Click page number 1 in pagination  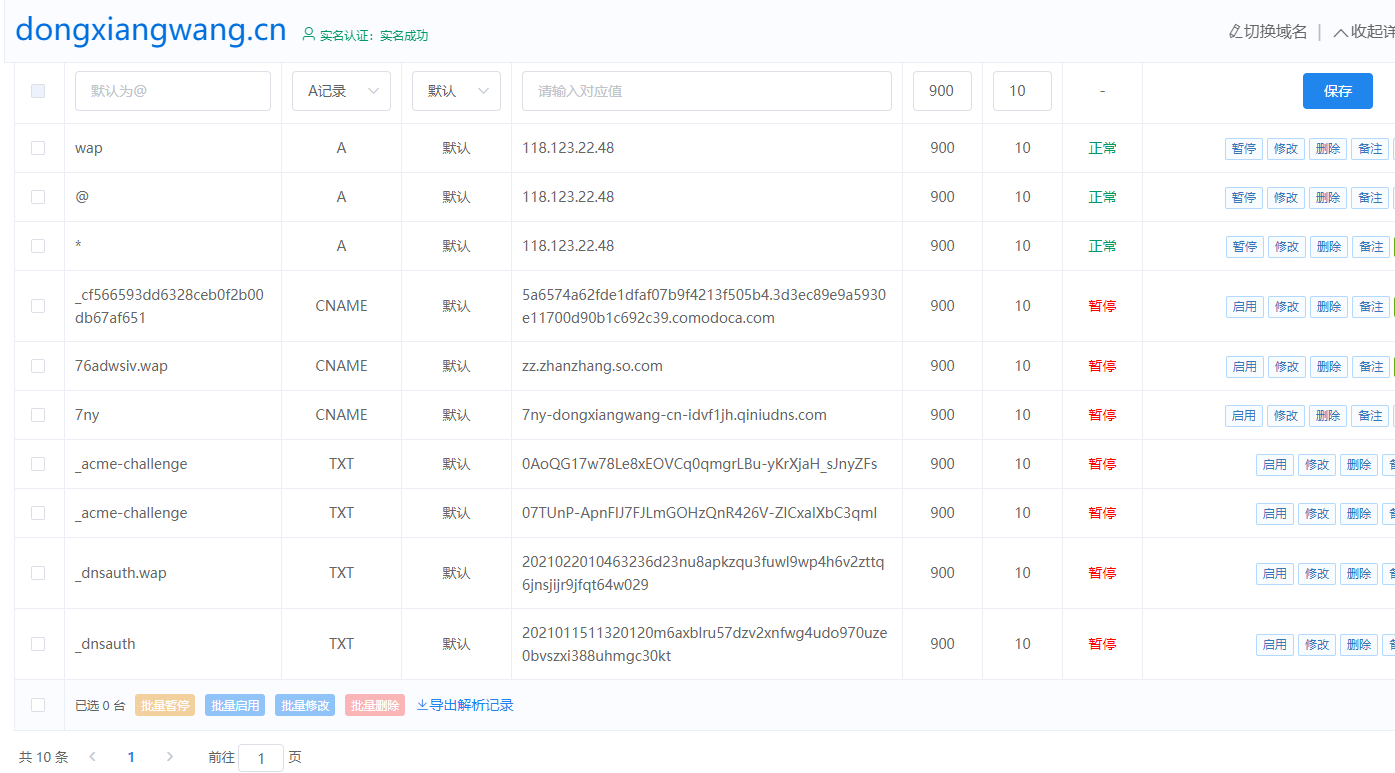tap(131, 757)
